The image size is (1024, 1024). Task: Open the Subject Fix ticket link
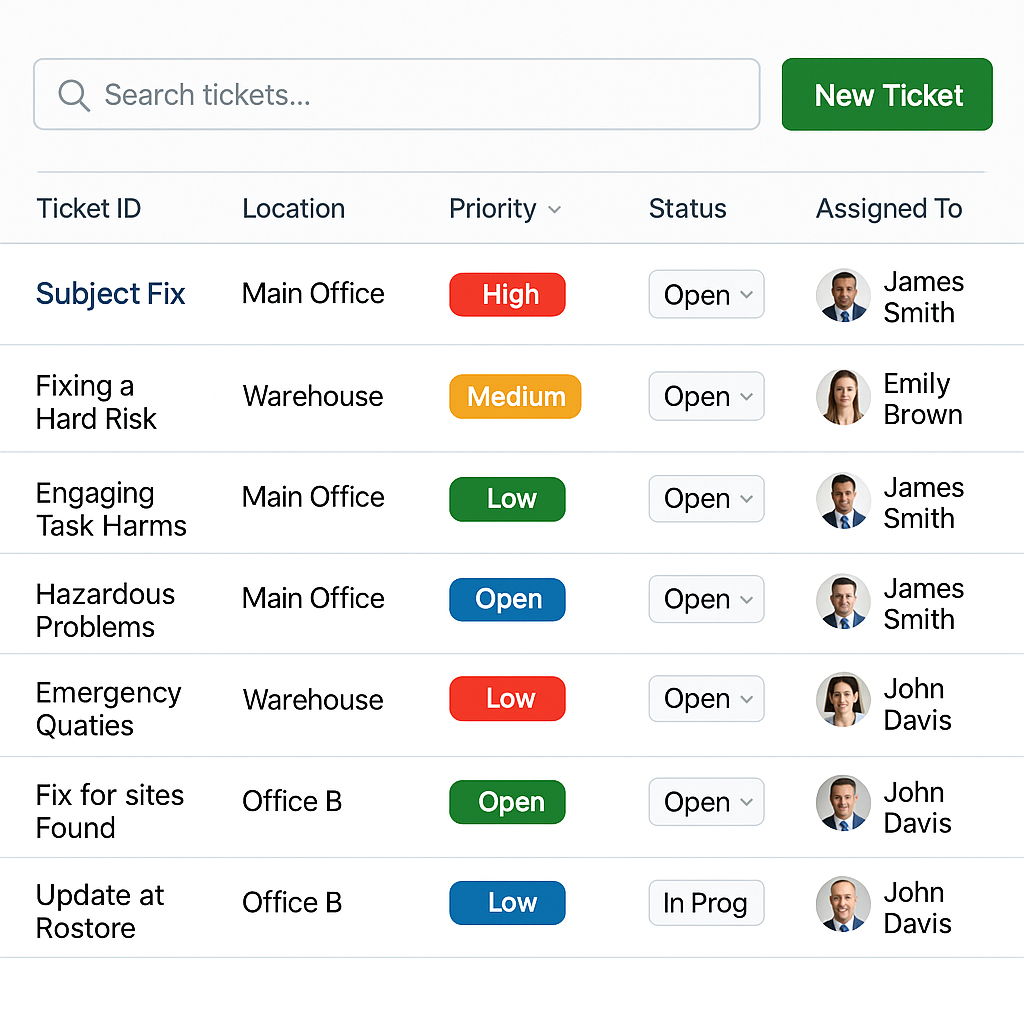pos(110,294)
